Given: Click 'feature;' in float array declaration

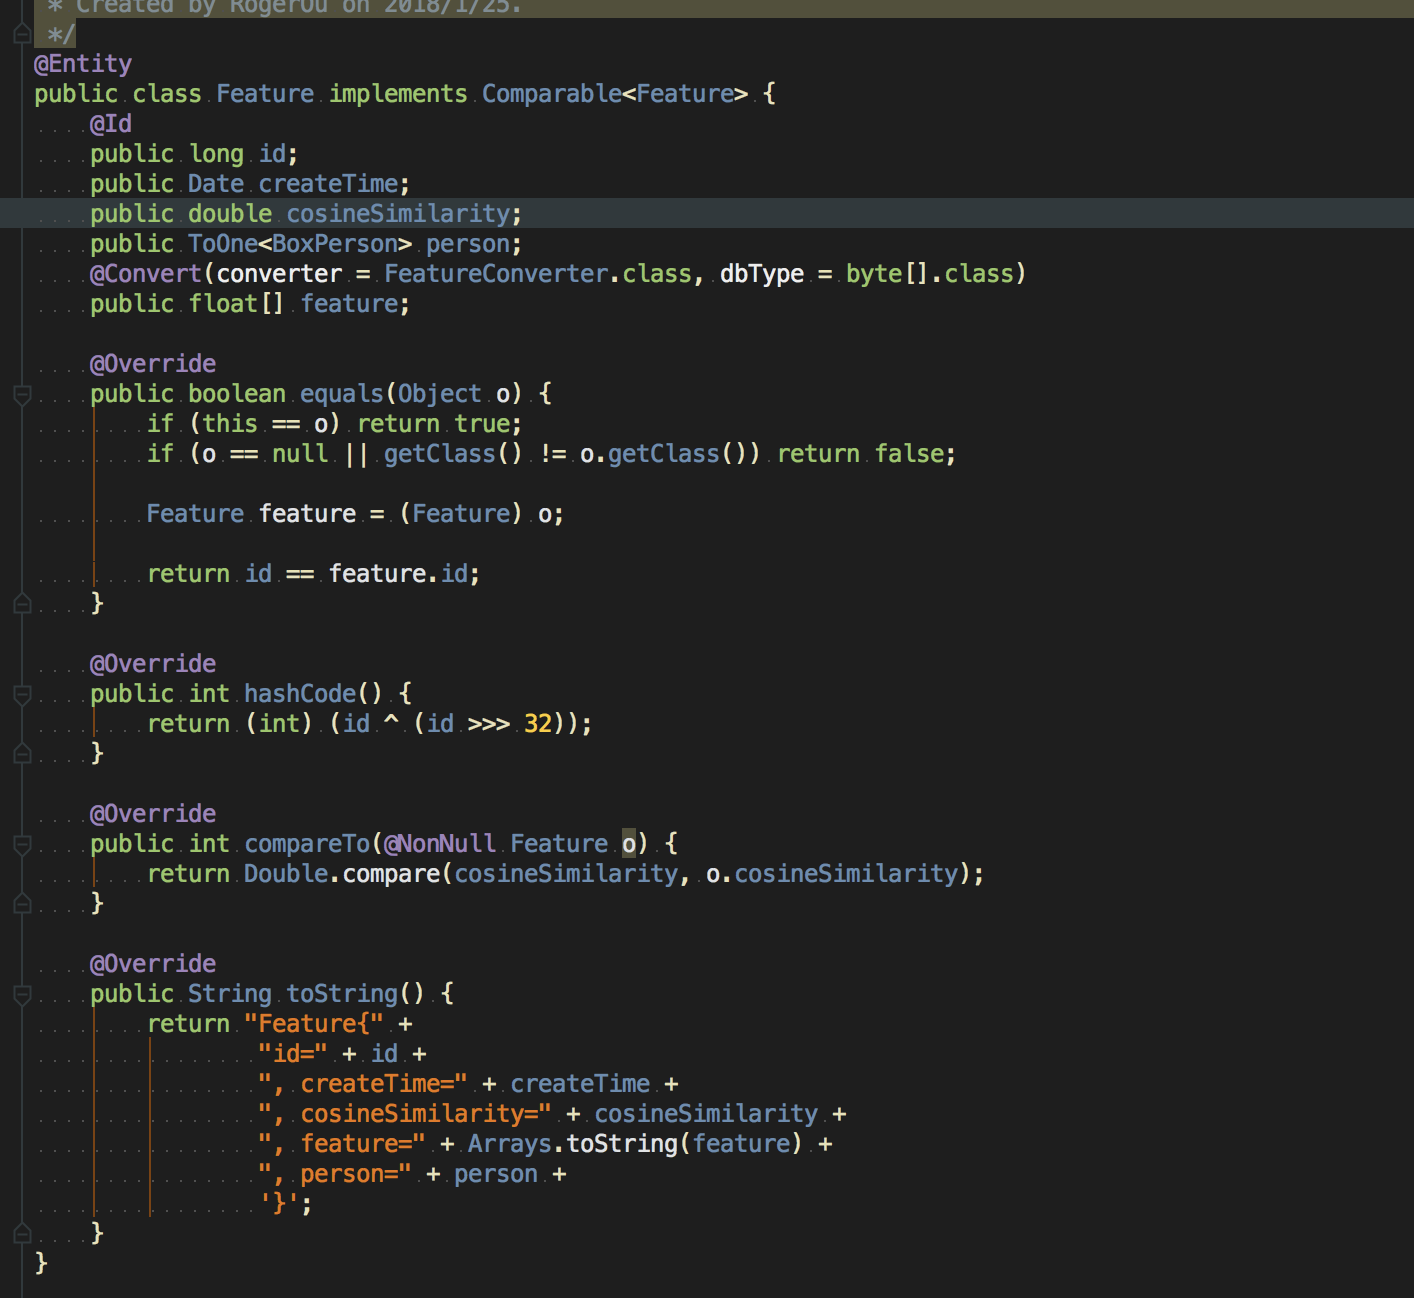Looking at the screenshot, I should point(355,304).
